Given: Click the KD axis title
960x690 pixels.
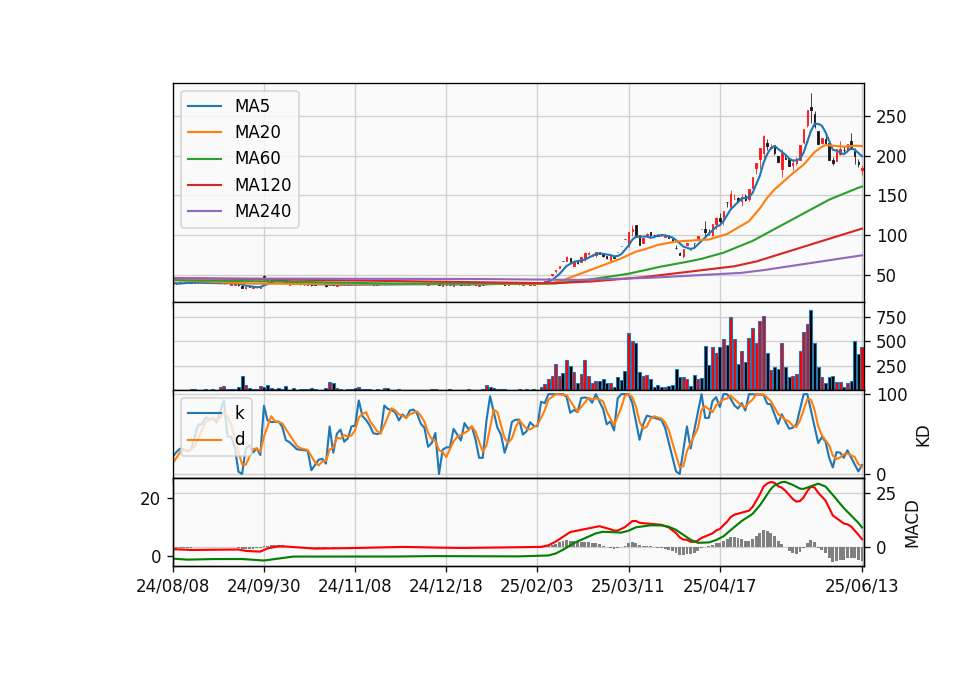Looking at the screenshot, I should [x=922, y=436].
